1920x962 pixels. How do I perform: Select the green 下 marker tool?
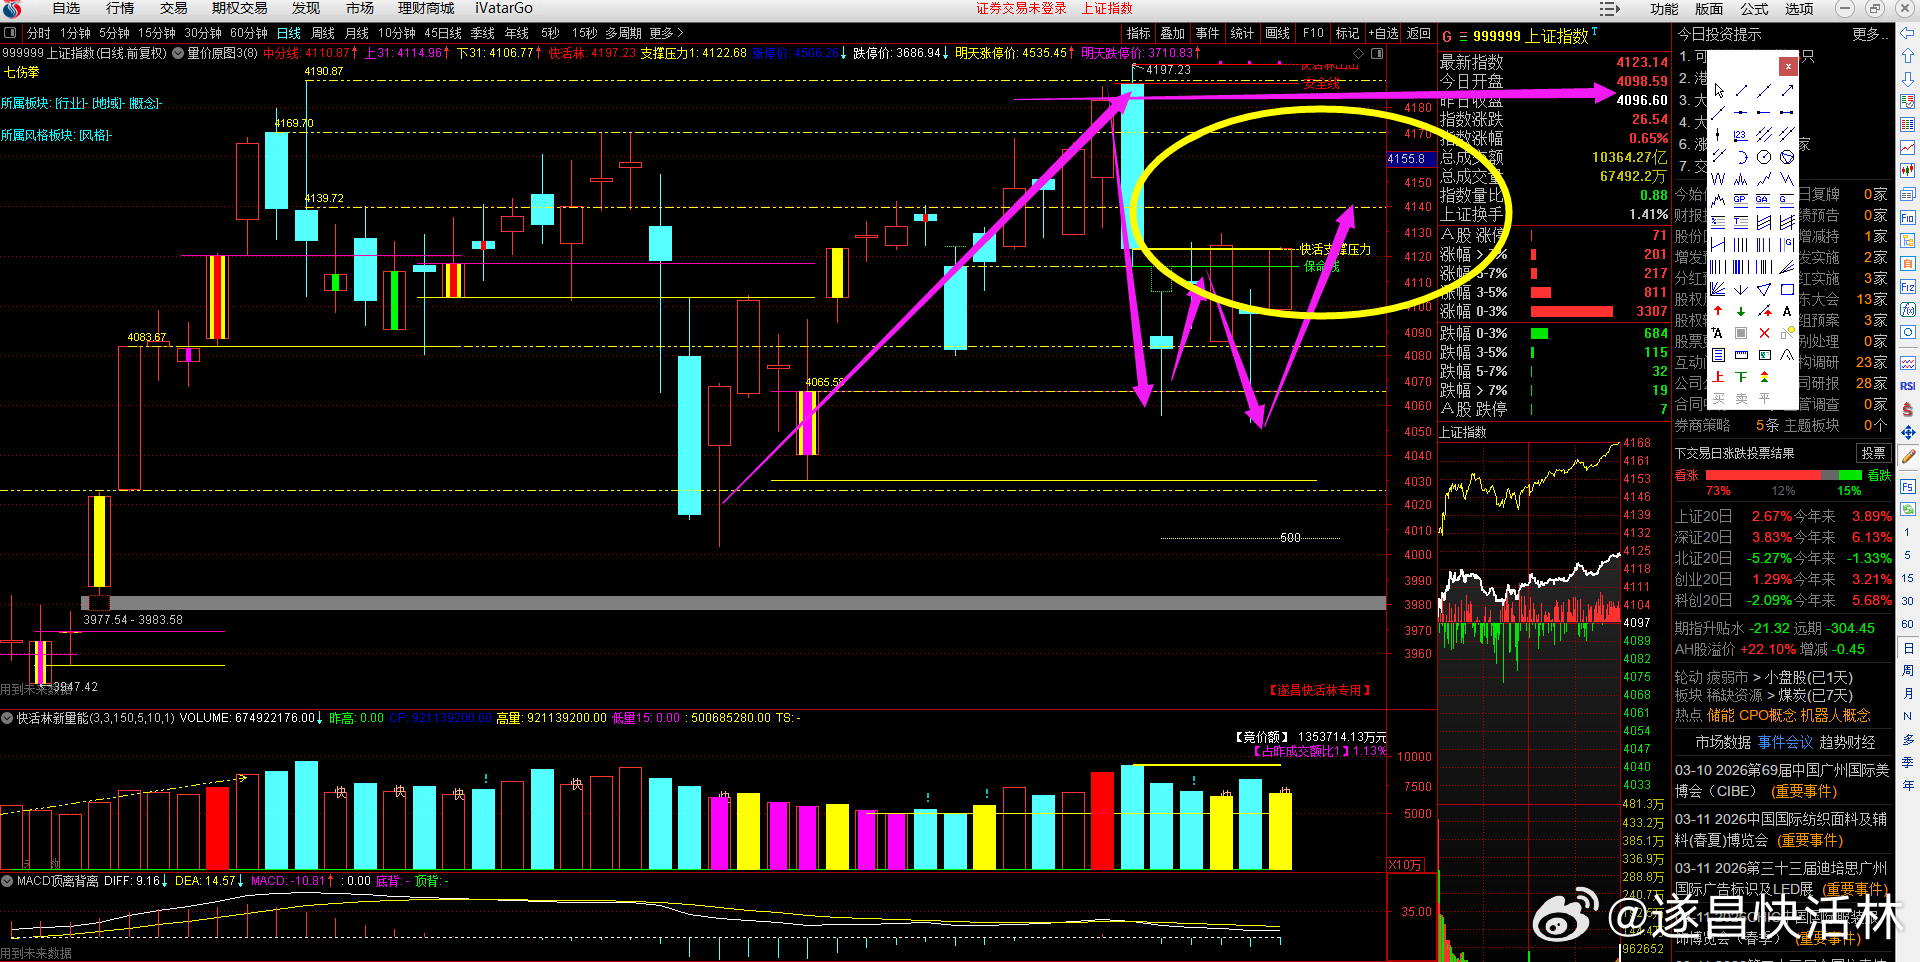(1741, 377)
